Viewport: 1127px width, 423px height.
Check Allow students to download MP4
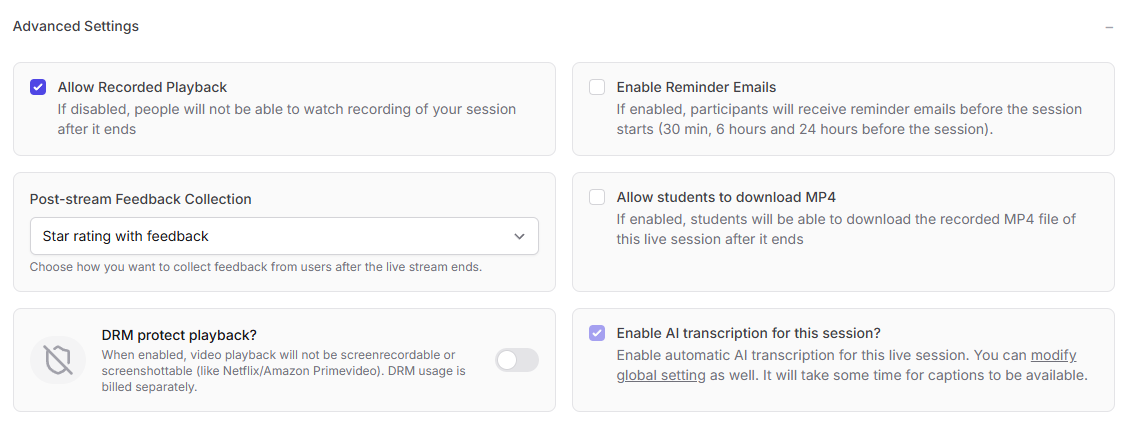click(597, 197)
